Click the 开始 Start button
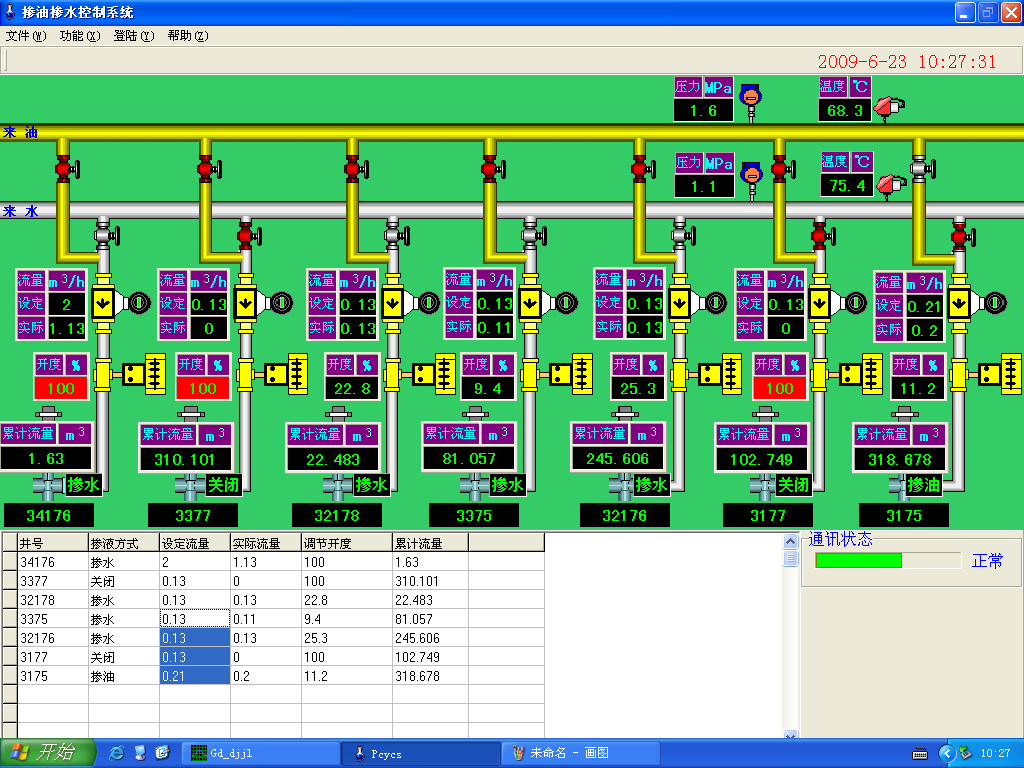 coord(47,753)
